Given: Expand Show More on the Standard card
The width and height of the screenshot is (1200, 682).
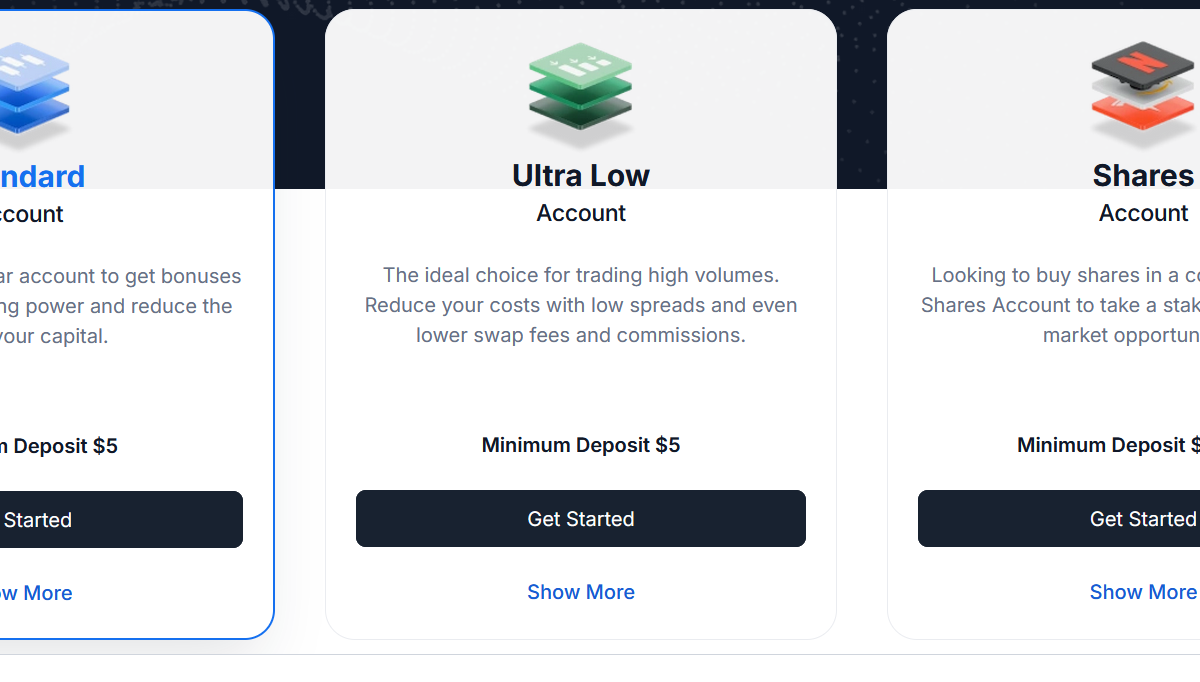Looking at the screenshot, I should coord(36,592).
